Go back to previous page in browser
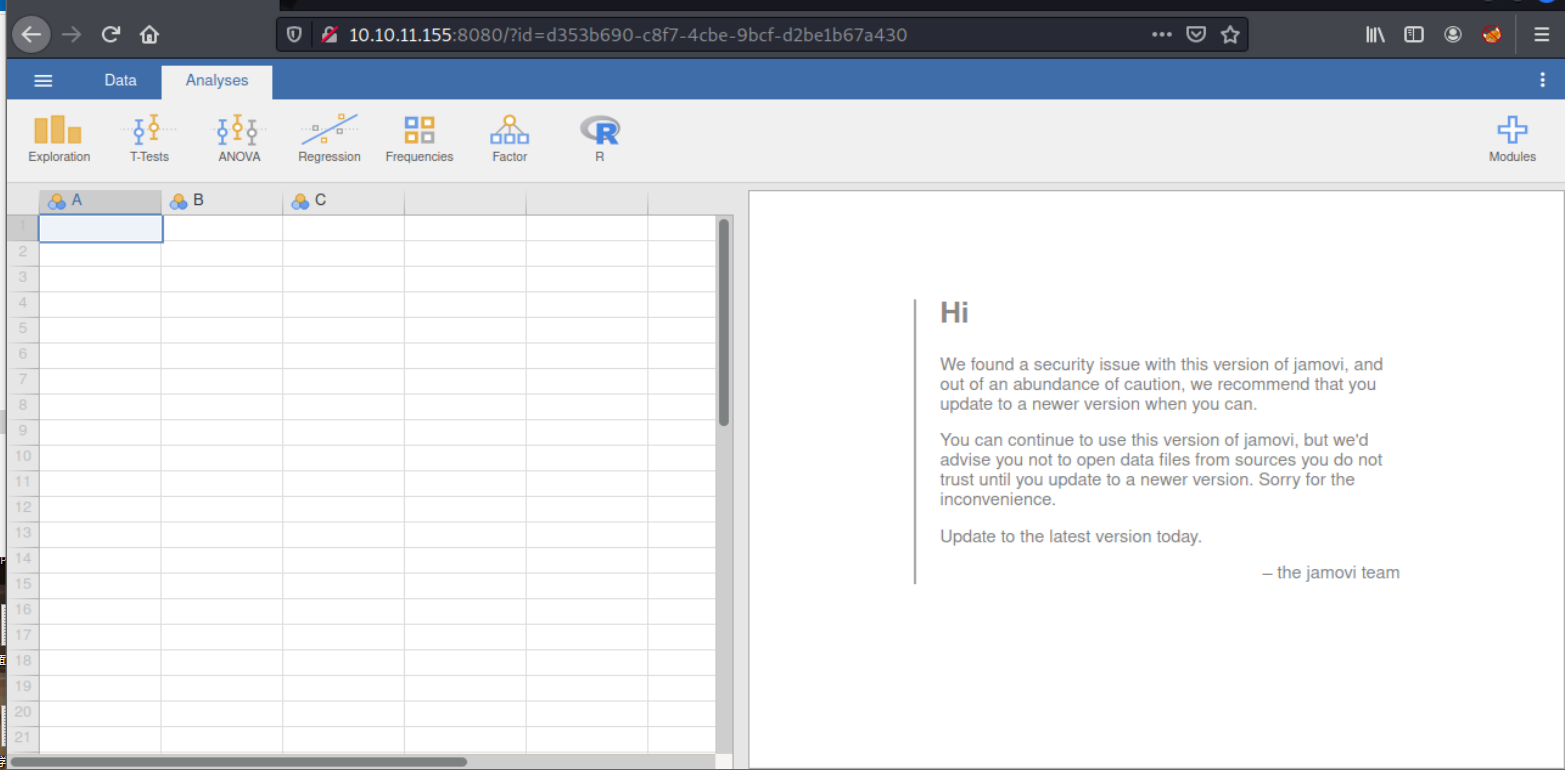 tap(31, 35)
